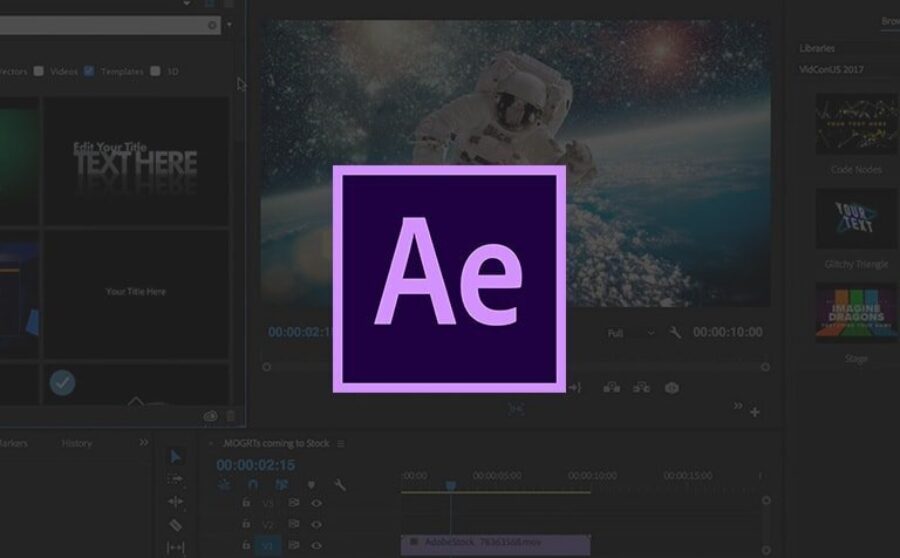Toggle V2 track output eye
The image size is (900, 558).
click(316, 524)
